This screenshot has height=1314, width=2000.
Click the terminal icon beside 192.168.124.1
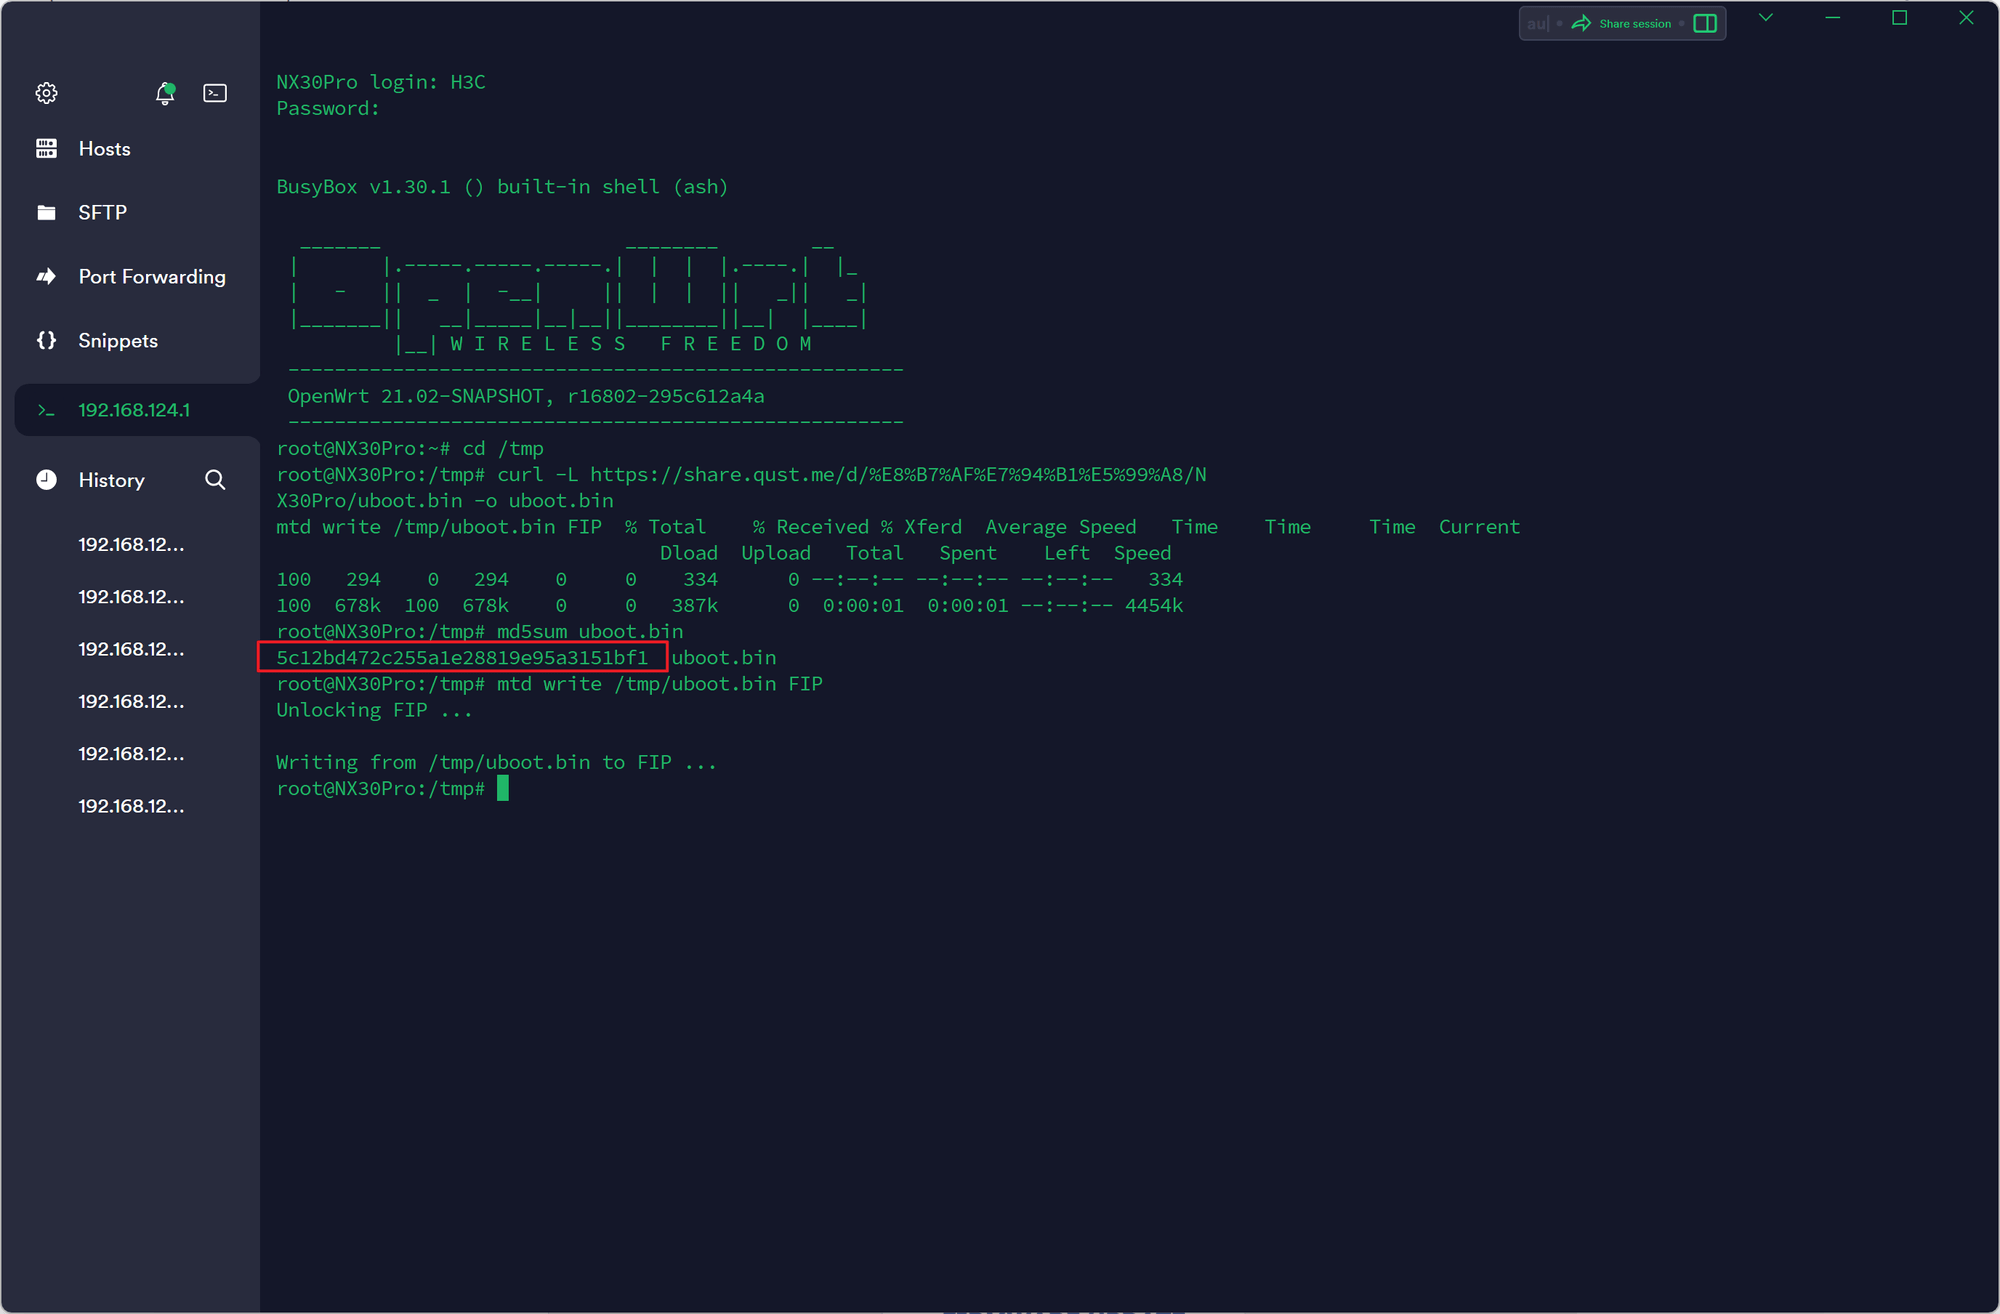coord(46,409)
